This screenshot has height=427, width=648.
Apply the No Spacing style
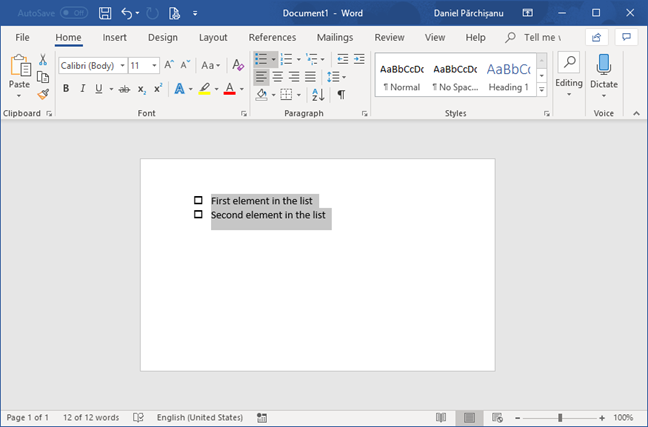pyautogui.click(x=455, y=77)
